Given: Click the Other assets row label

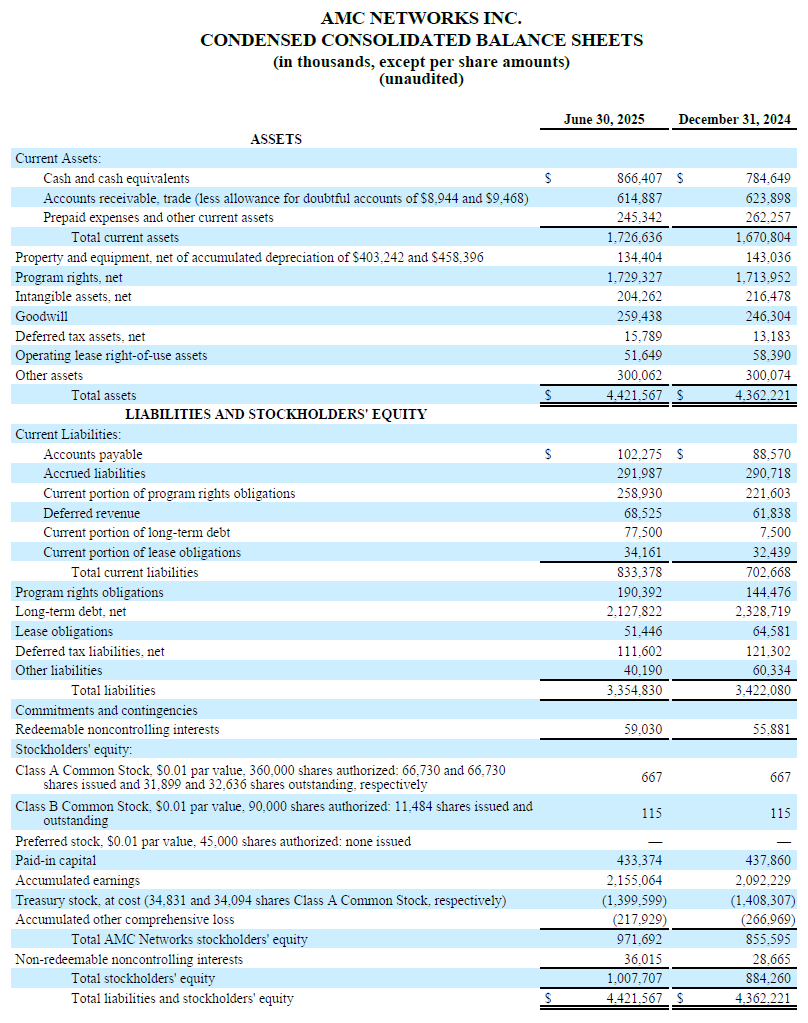Looking at the screenshot, I should point(49,376).
